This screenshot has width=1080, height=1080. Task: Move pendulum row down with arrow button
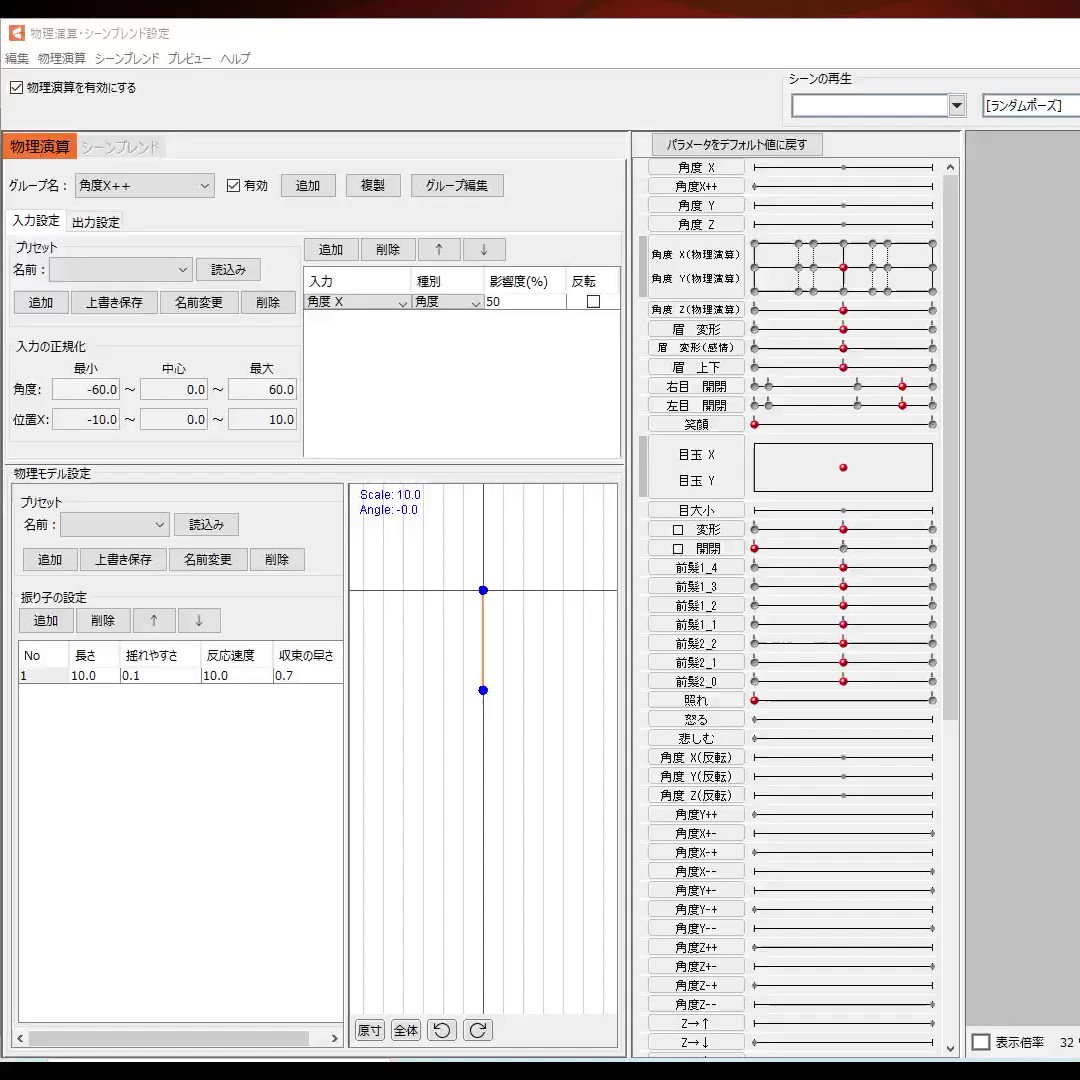(199, 621)
